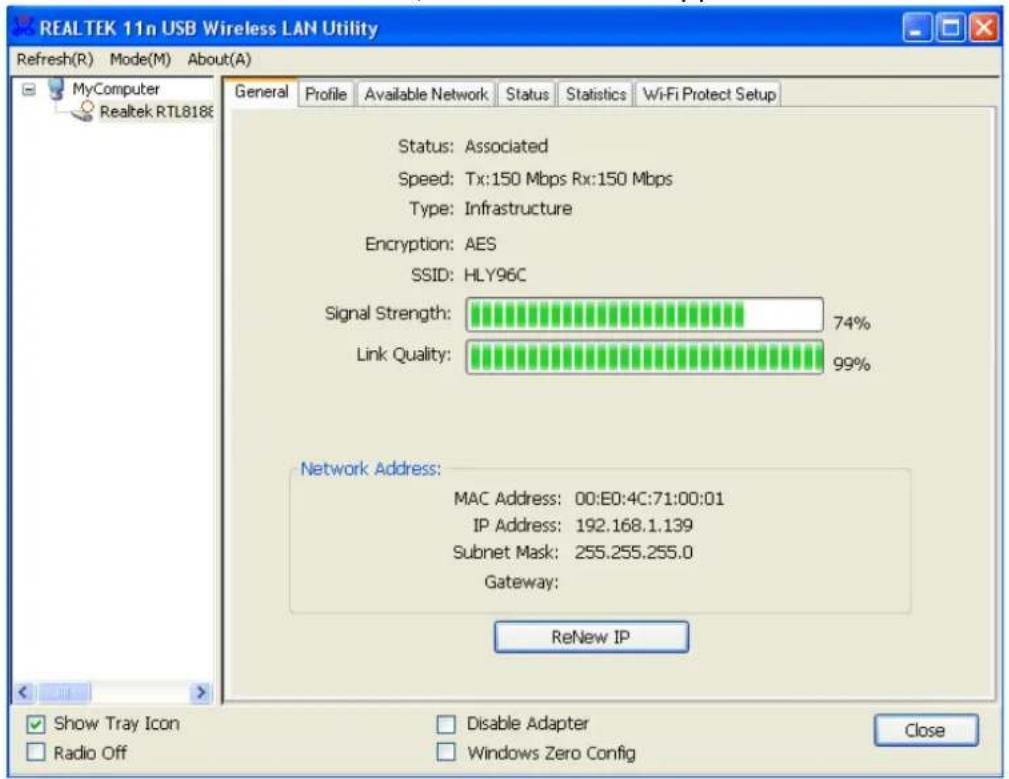Open the Available Network tab
This screenshot has height=779, width=1009.
426,94
